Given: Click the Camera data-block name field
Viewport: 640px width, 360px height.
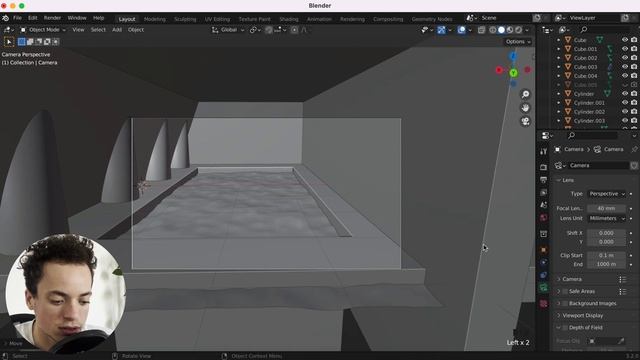Looking at the screenshot, I should click(x=598, y=166).
